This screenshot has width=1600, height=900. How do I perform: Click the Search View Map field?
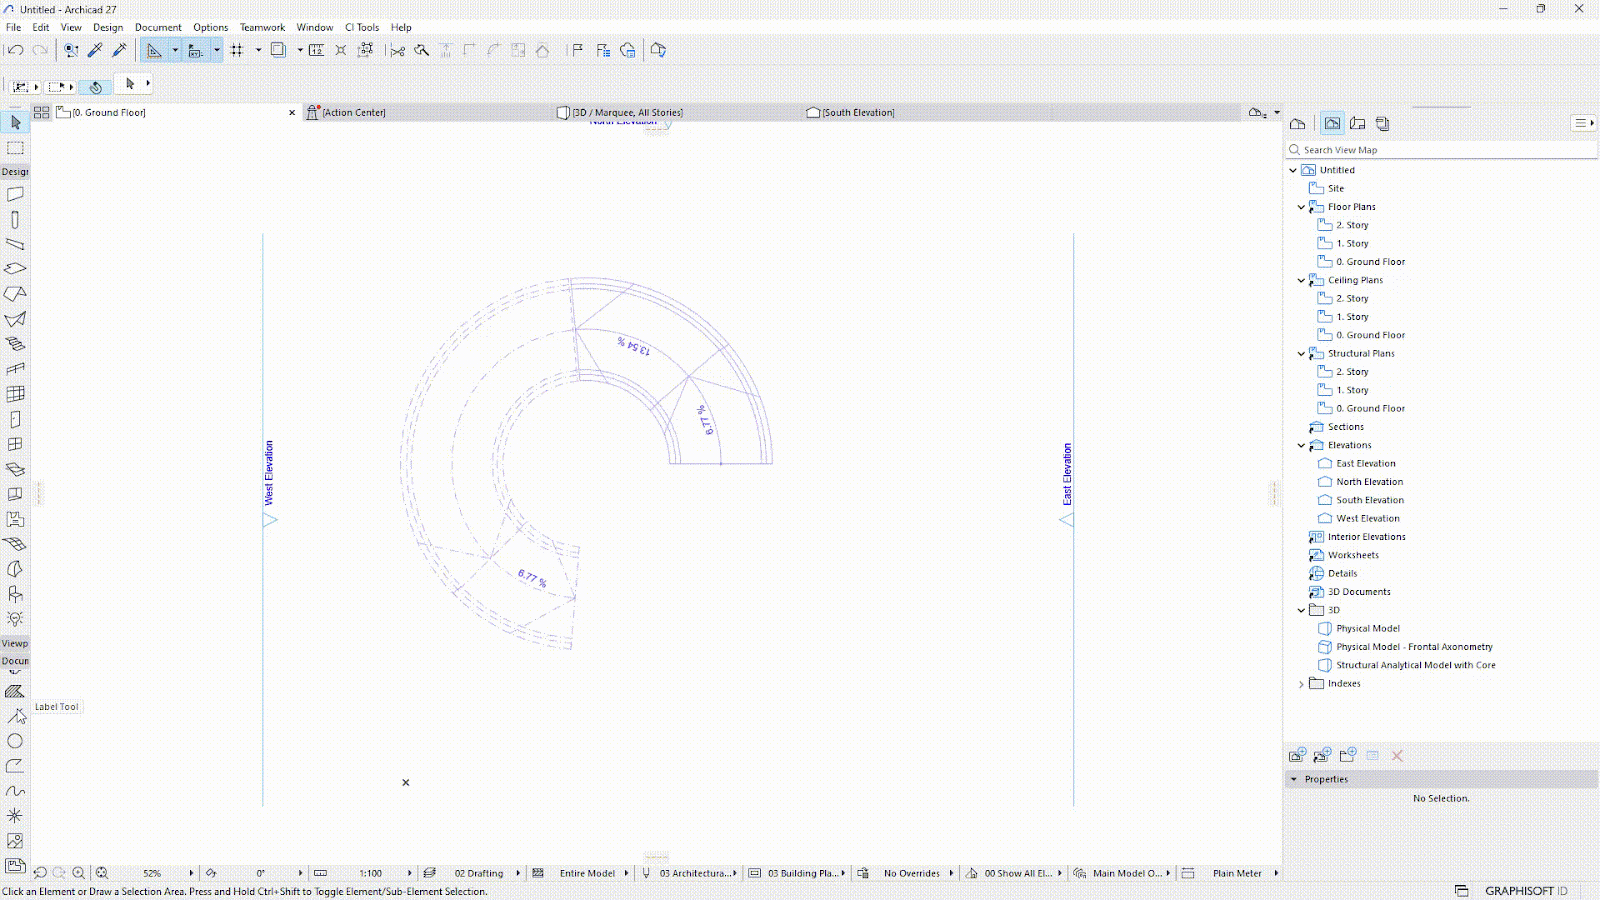(1441, 150)
